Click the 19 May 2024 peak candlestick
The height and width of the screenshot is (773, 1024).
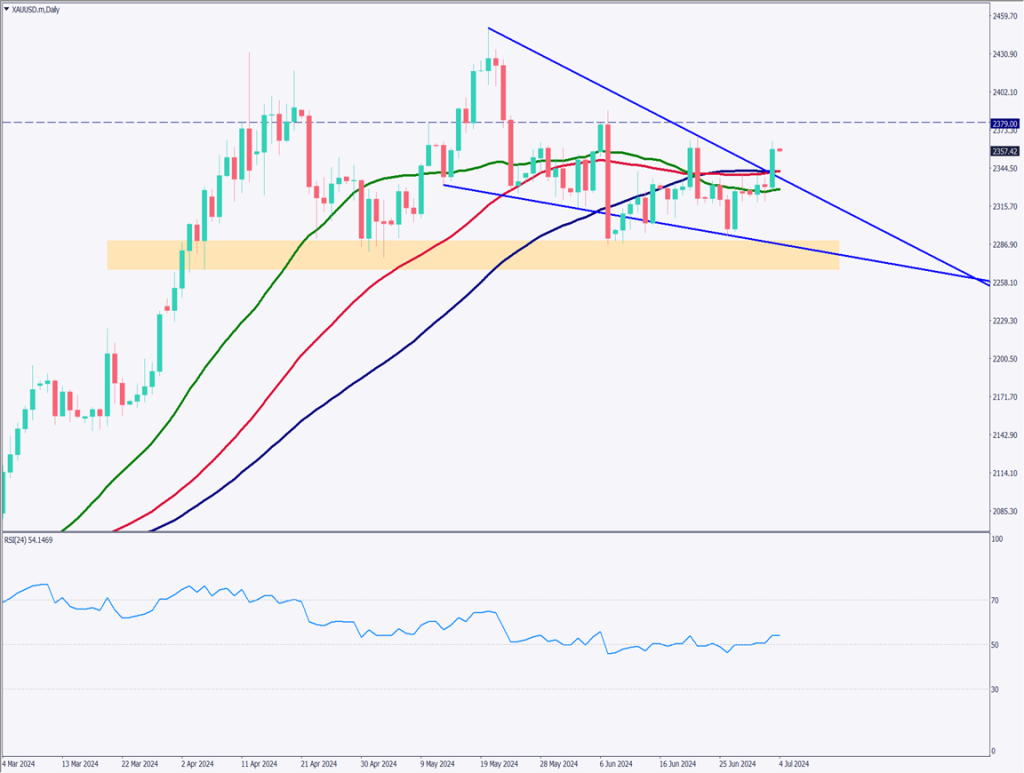[x=489, y=63]
